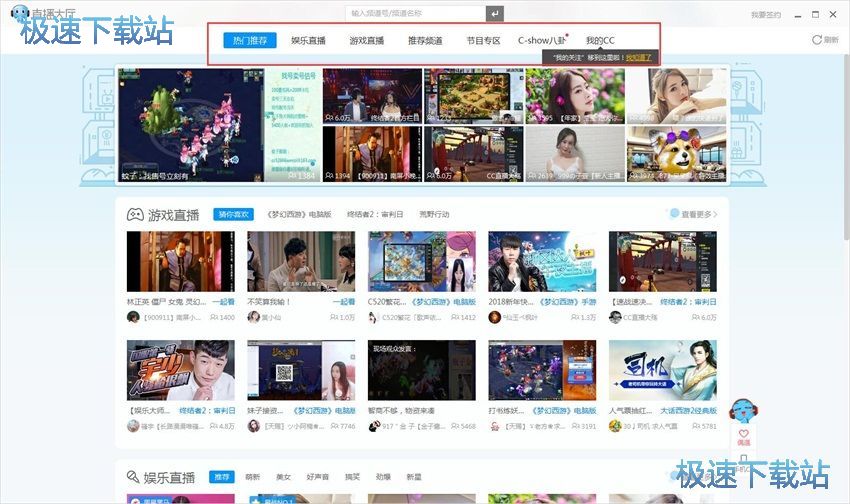
Task: Click the streamer avatar under 打书炼妖 video
Action: 494,426
